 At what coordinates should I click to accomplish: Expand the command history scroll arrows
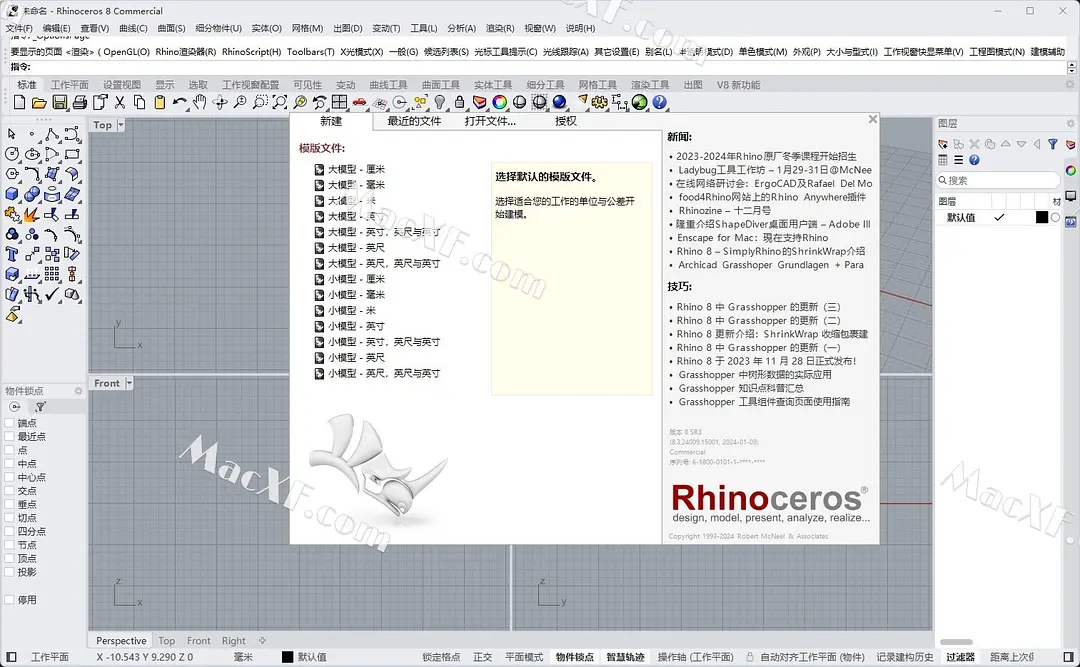pos(1072,67)
